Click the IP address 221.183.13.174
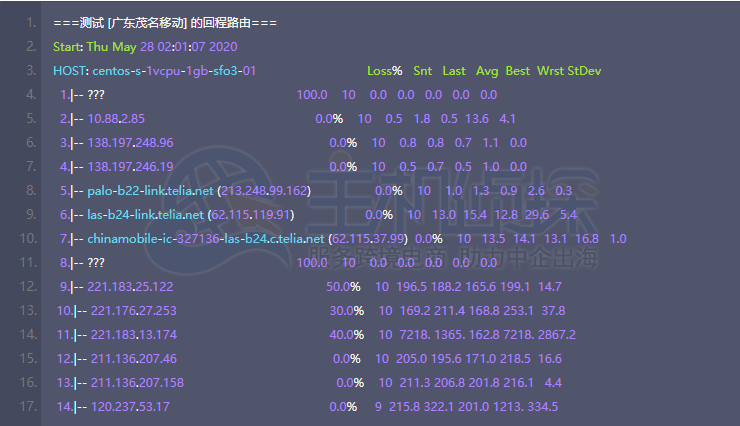This screenshot has width=740, height=426. pyautogui.click(x=133, y=335)
